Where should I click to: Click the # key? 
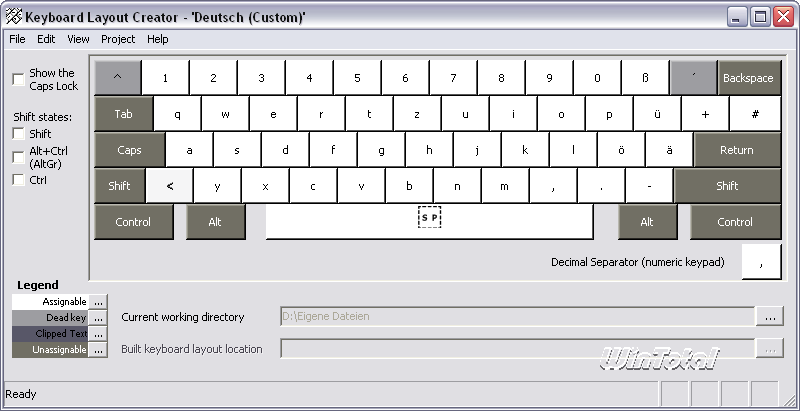[755, 114]
